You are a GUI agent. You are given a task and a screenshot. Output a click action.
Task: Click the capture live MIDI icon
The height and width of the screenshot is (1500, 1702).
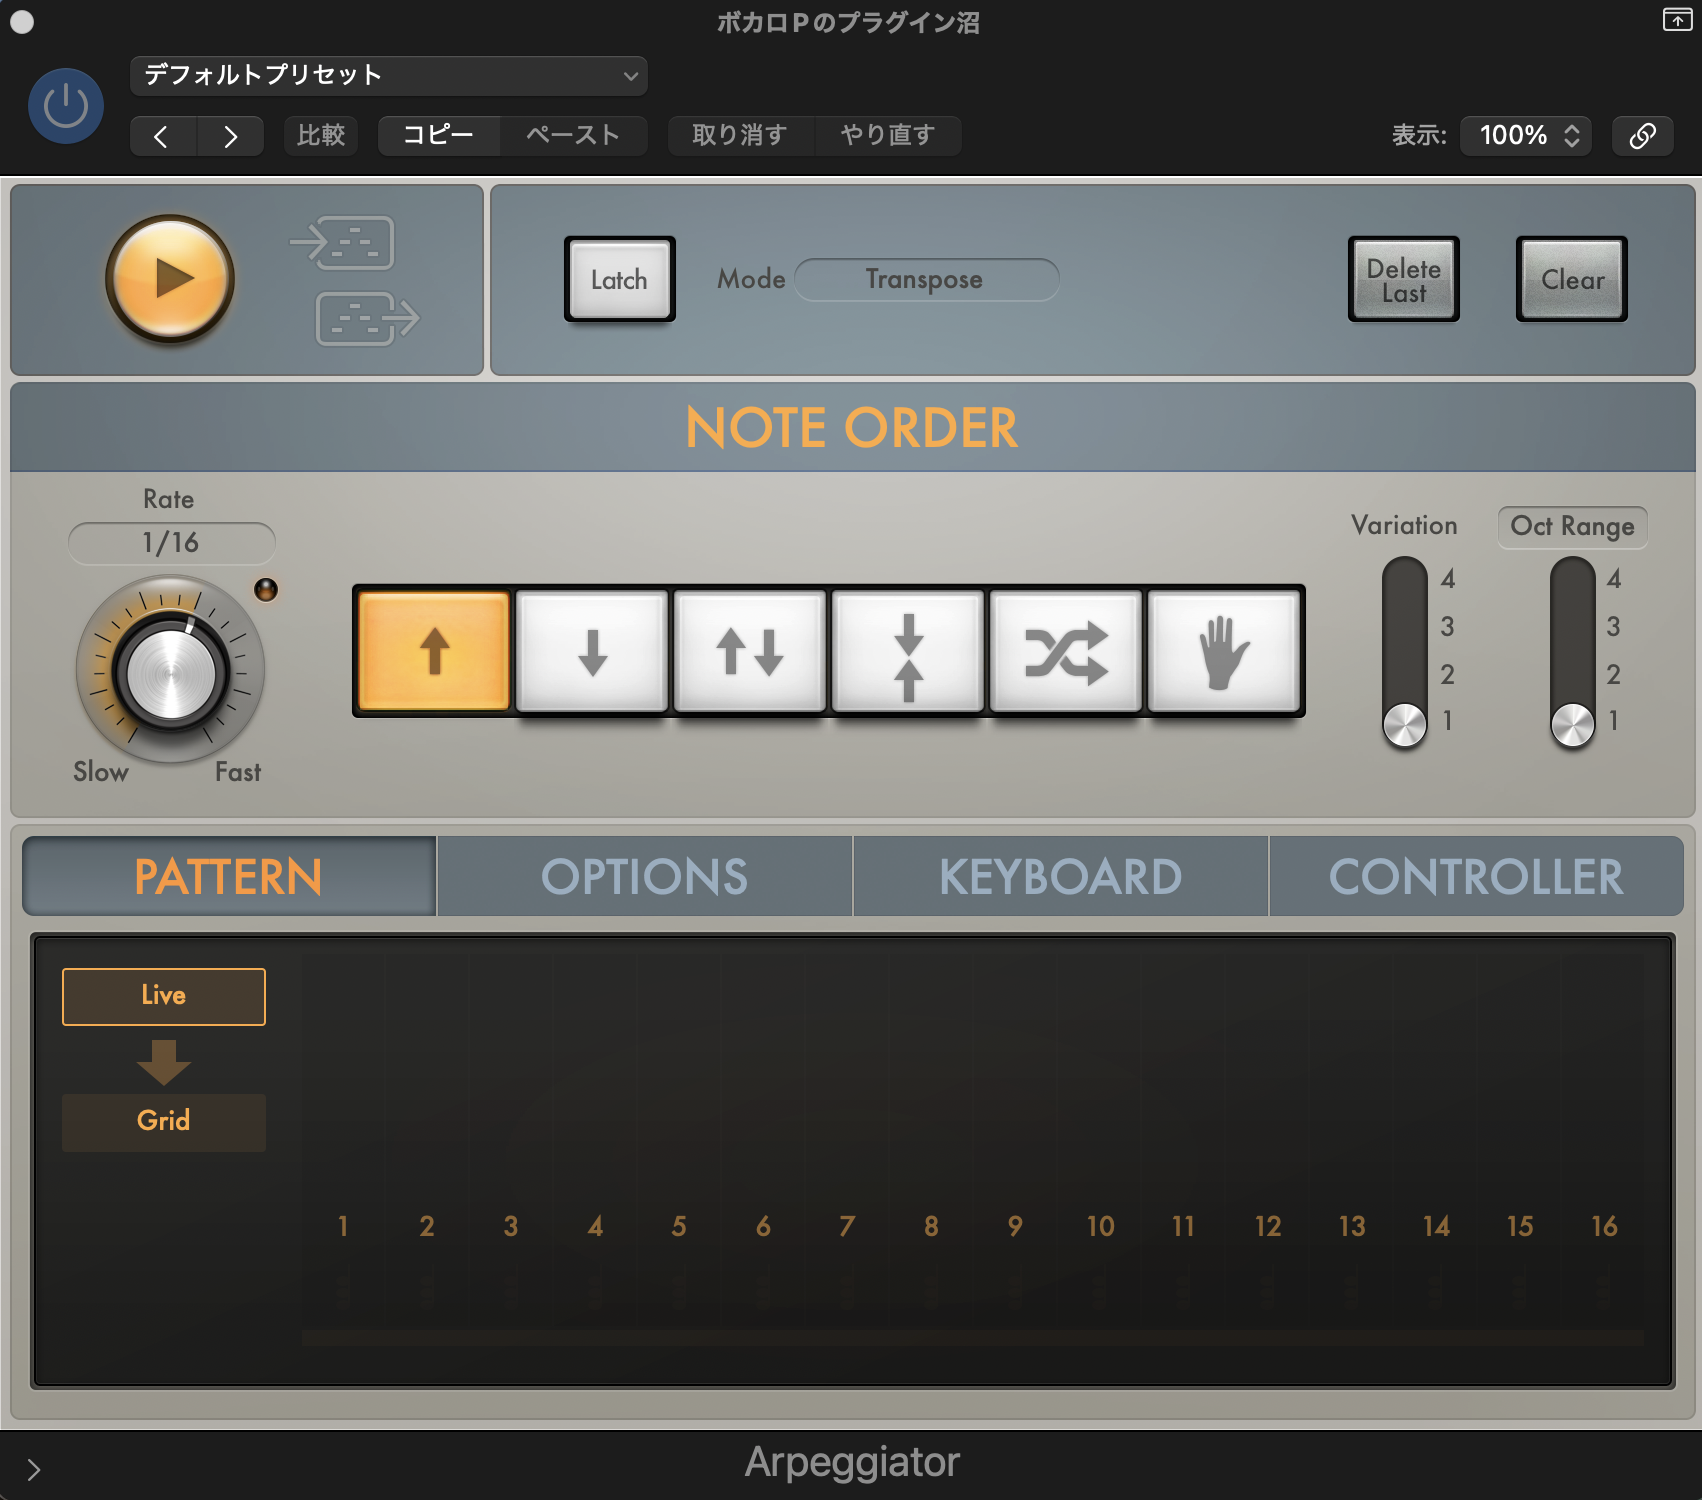pyautogui.click(x=343, y=243)
